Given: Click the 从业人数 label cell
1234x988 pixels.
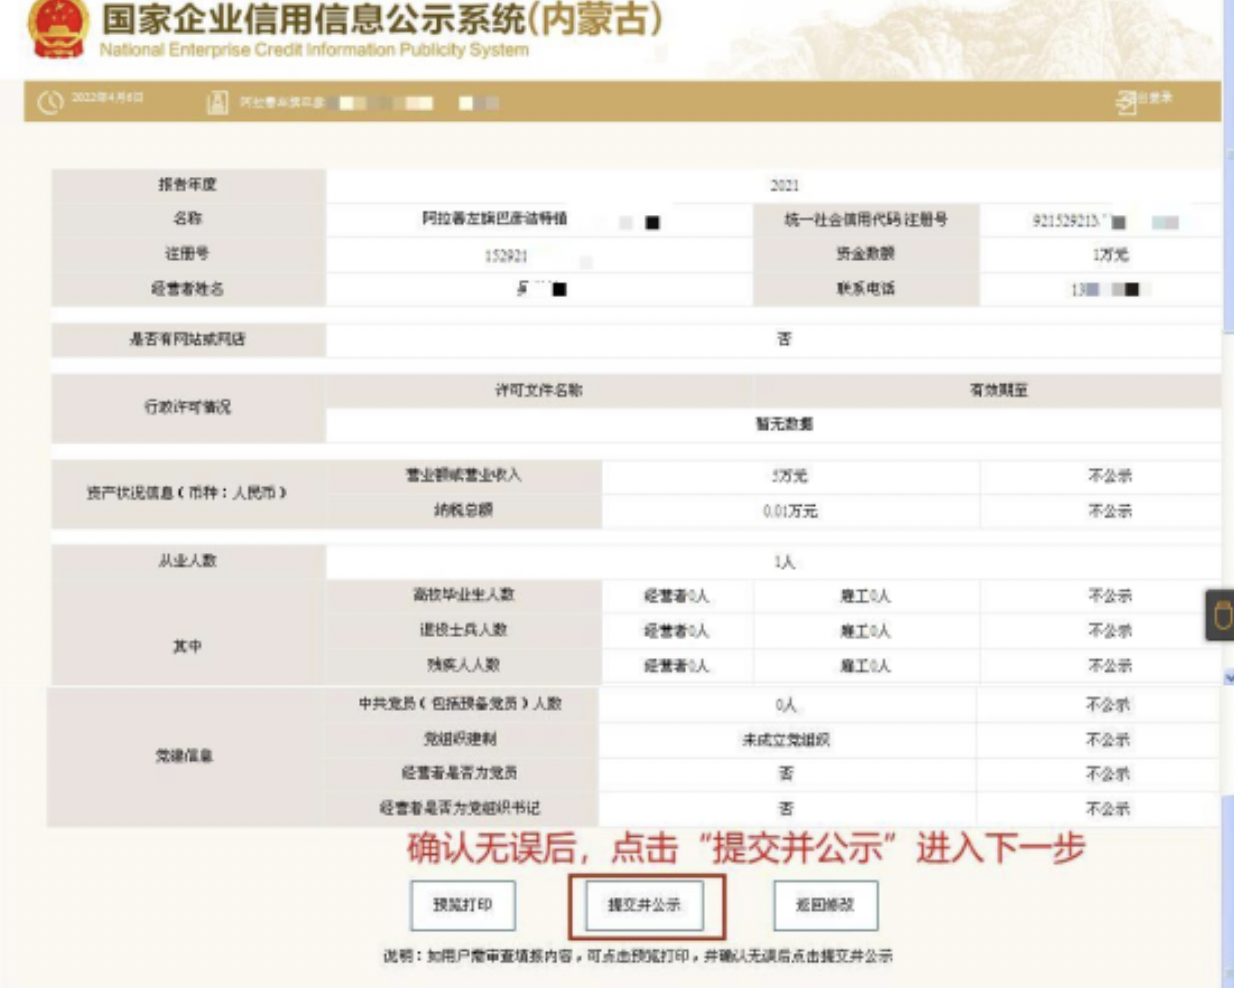Looking at the screenshot, I should (x=187, y=561).
